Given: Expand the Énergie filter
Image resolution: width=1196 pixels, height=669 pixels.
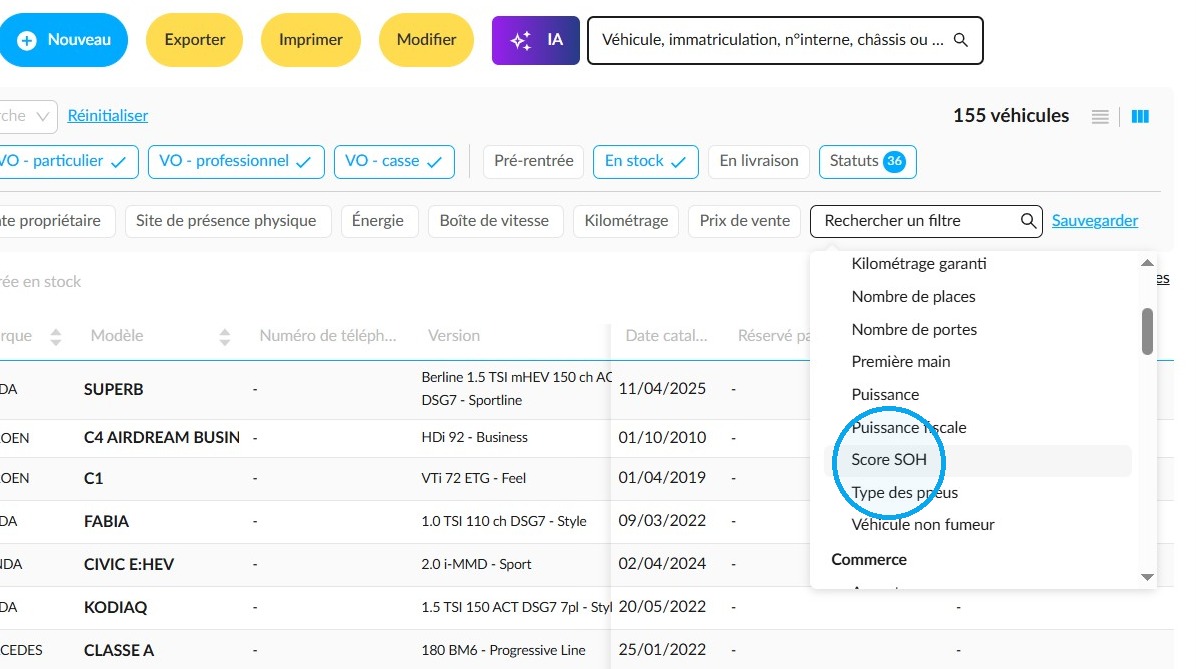Looking at the screenshot, I should point(378,221).
